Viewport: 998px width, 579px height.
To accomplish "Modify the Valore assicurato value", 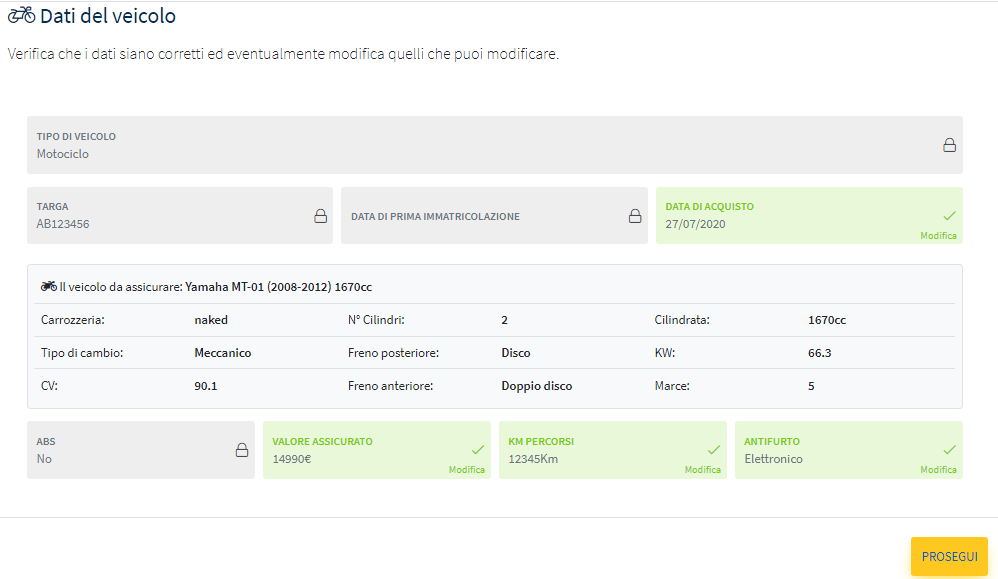I will pyautogui.click(x=467, y=470).
